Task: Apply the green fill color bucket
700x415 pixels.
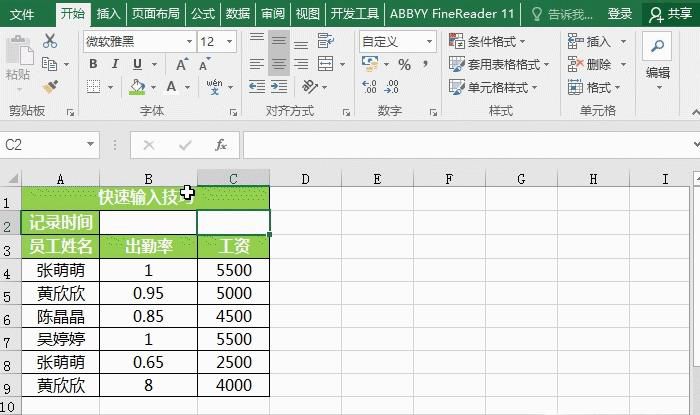Action: point(138,87)
